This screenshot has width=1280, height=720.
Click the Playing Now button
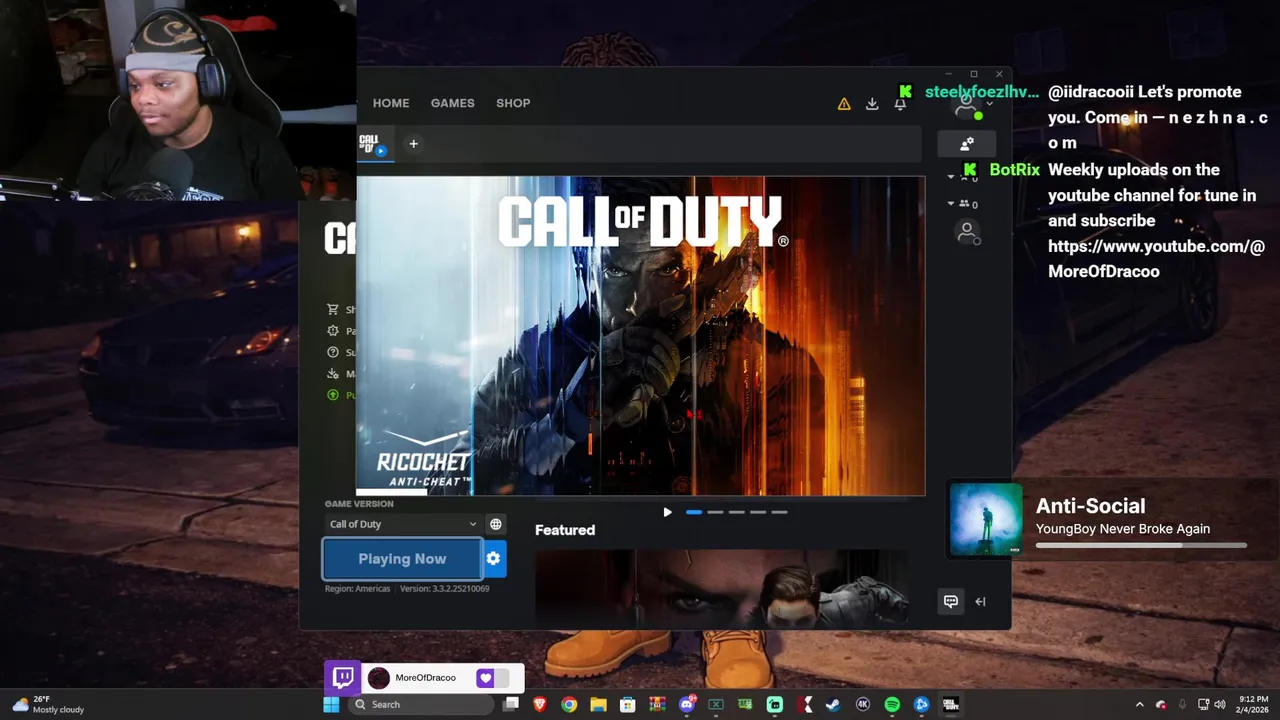click(x=402, y=559)
